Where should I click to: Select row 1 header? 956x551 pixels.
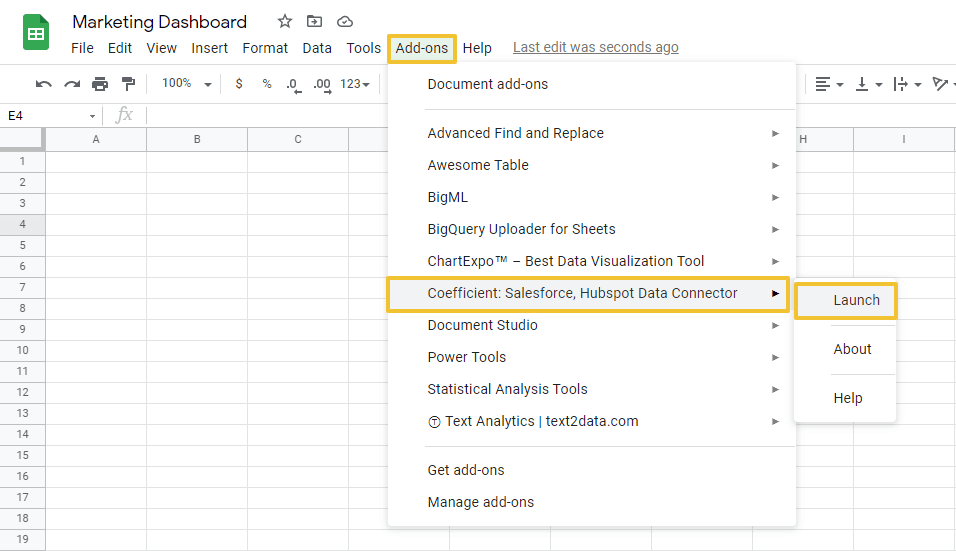click(x=23, y=162)
